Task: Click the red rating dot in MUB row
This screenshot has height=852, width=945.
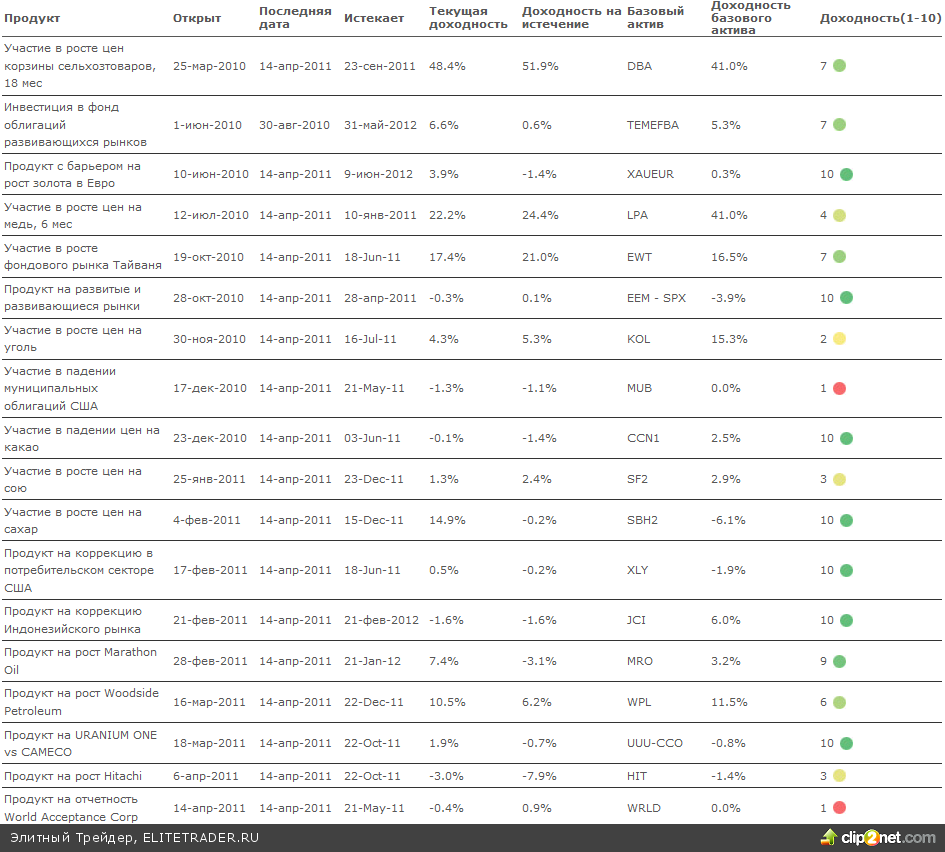Action: coord(839,388)
